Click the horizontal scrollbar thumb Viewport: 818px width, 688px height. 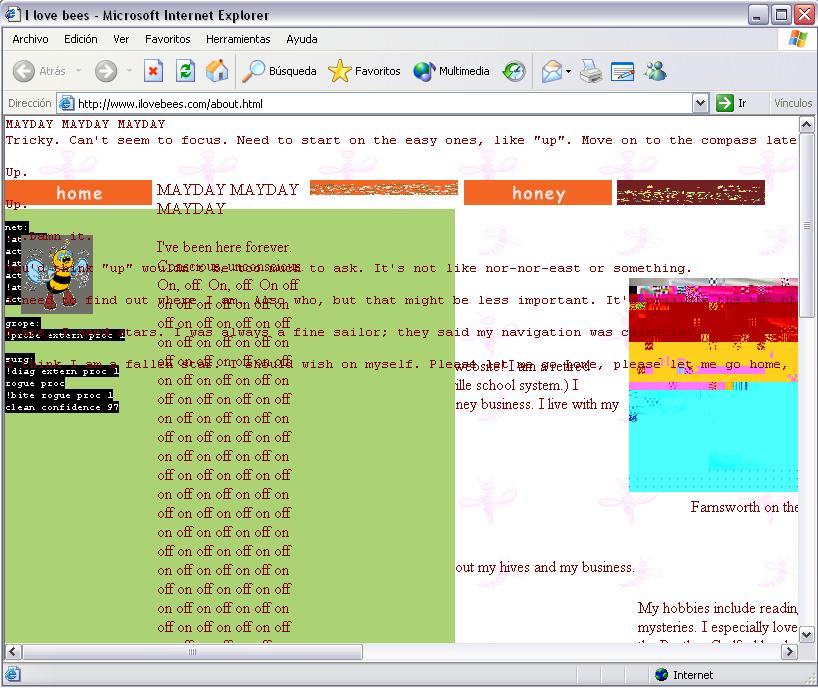(x=190, y=652)
